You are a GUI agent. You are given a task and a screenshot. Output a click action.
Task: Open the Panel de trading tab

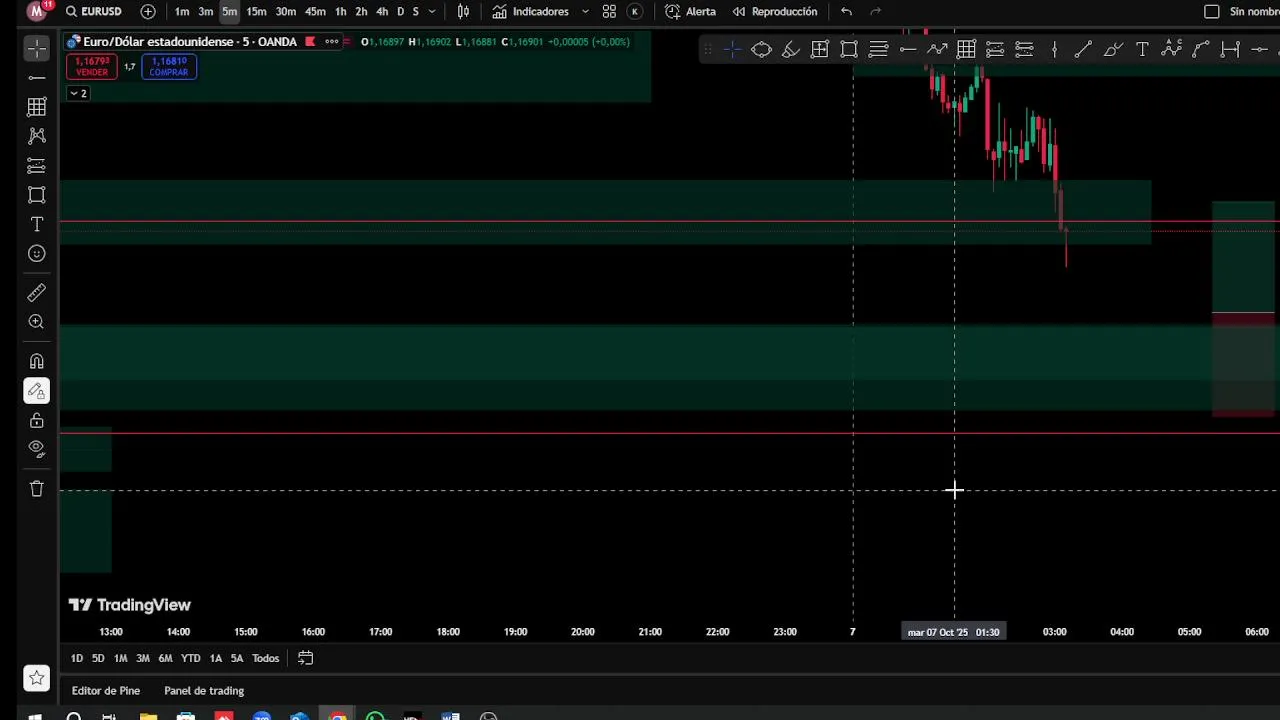pyautogui.click(x=204, y=691)
